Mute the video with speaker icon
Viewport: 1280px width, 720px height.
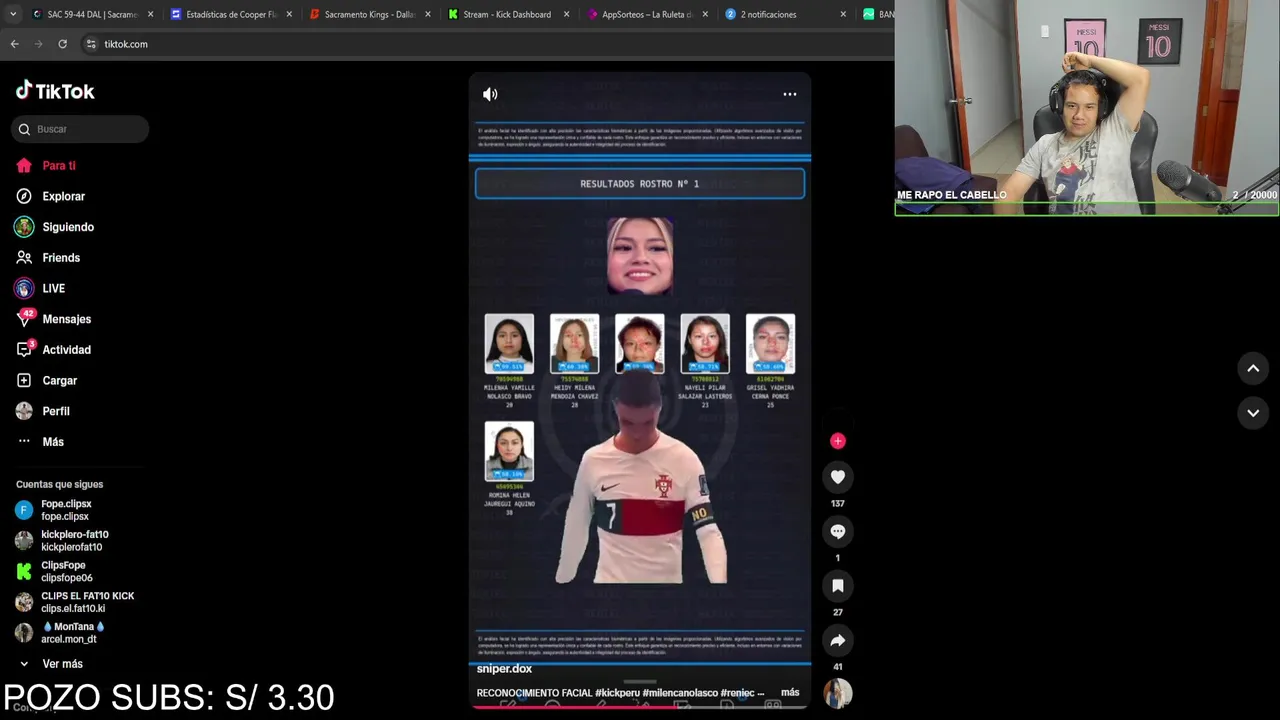tap(490, 94)
